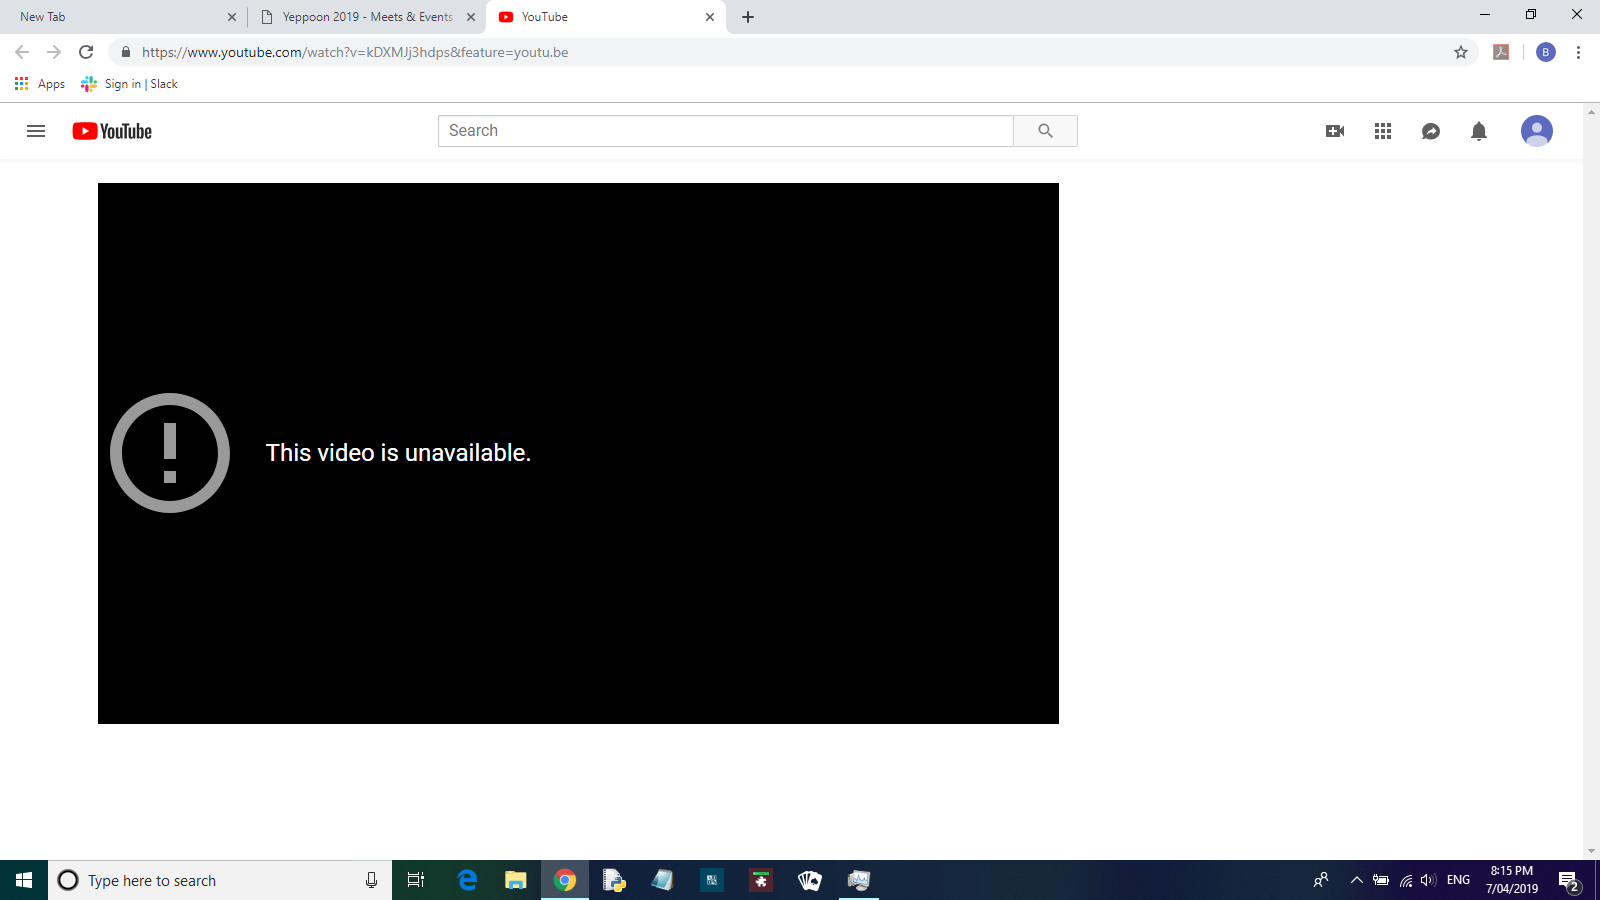The height and width of the screenshot is (900, 1600).
Task: Switch to the Yeppoon 2019 tab
Action: pos(366,17)
